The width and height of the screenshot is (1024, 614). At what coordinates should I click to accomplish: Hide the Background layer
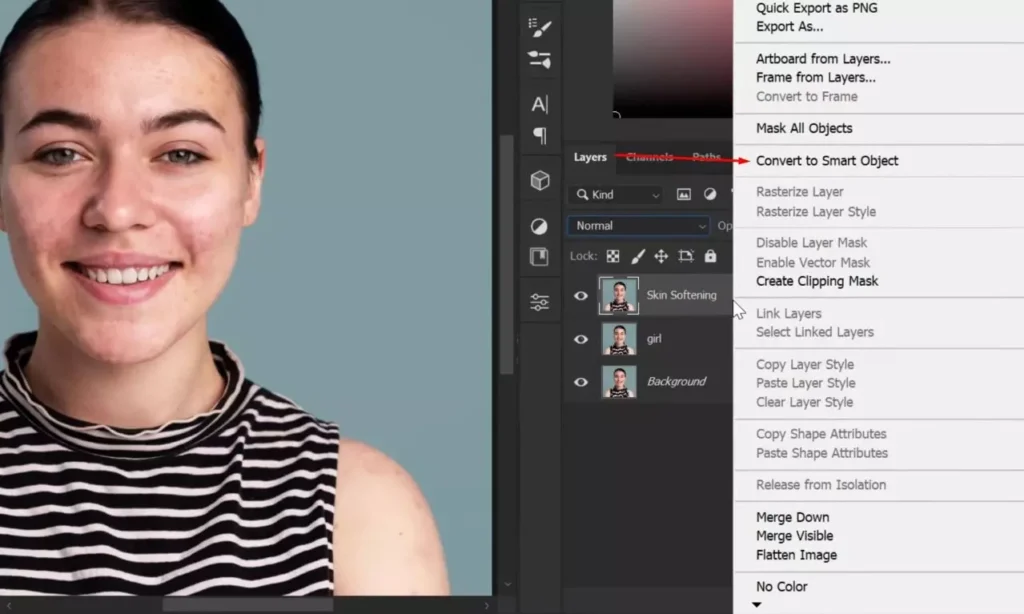coord(581,381)
